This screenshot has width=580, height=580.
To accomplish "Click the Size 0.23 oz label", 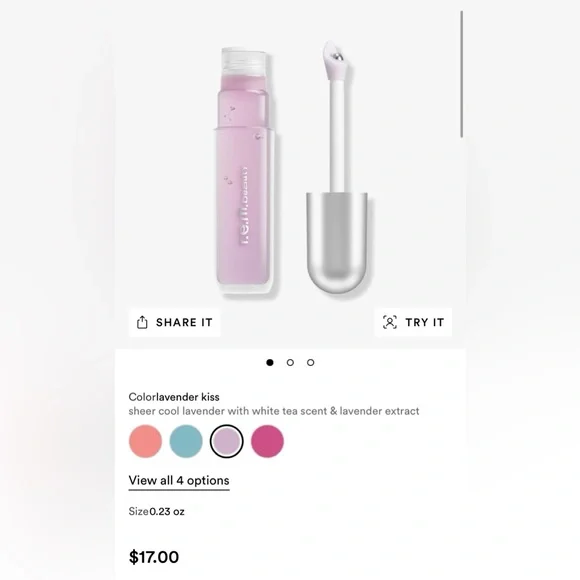I will click(x=156, y=512).
